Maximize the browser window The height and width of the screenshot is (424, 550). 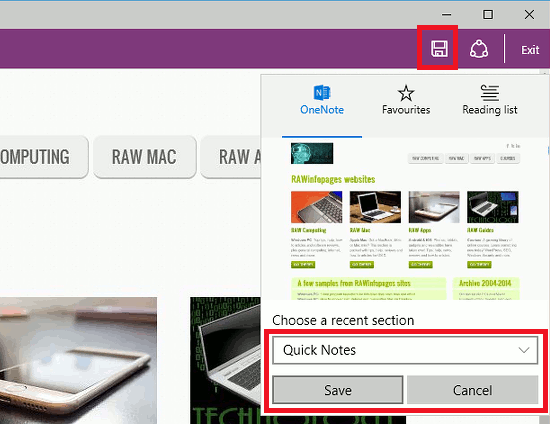coord(488,15)
